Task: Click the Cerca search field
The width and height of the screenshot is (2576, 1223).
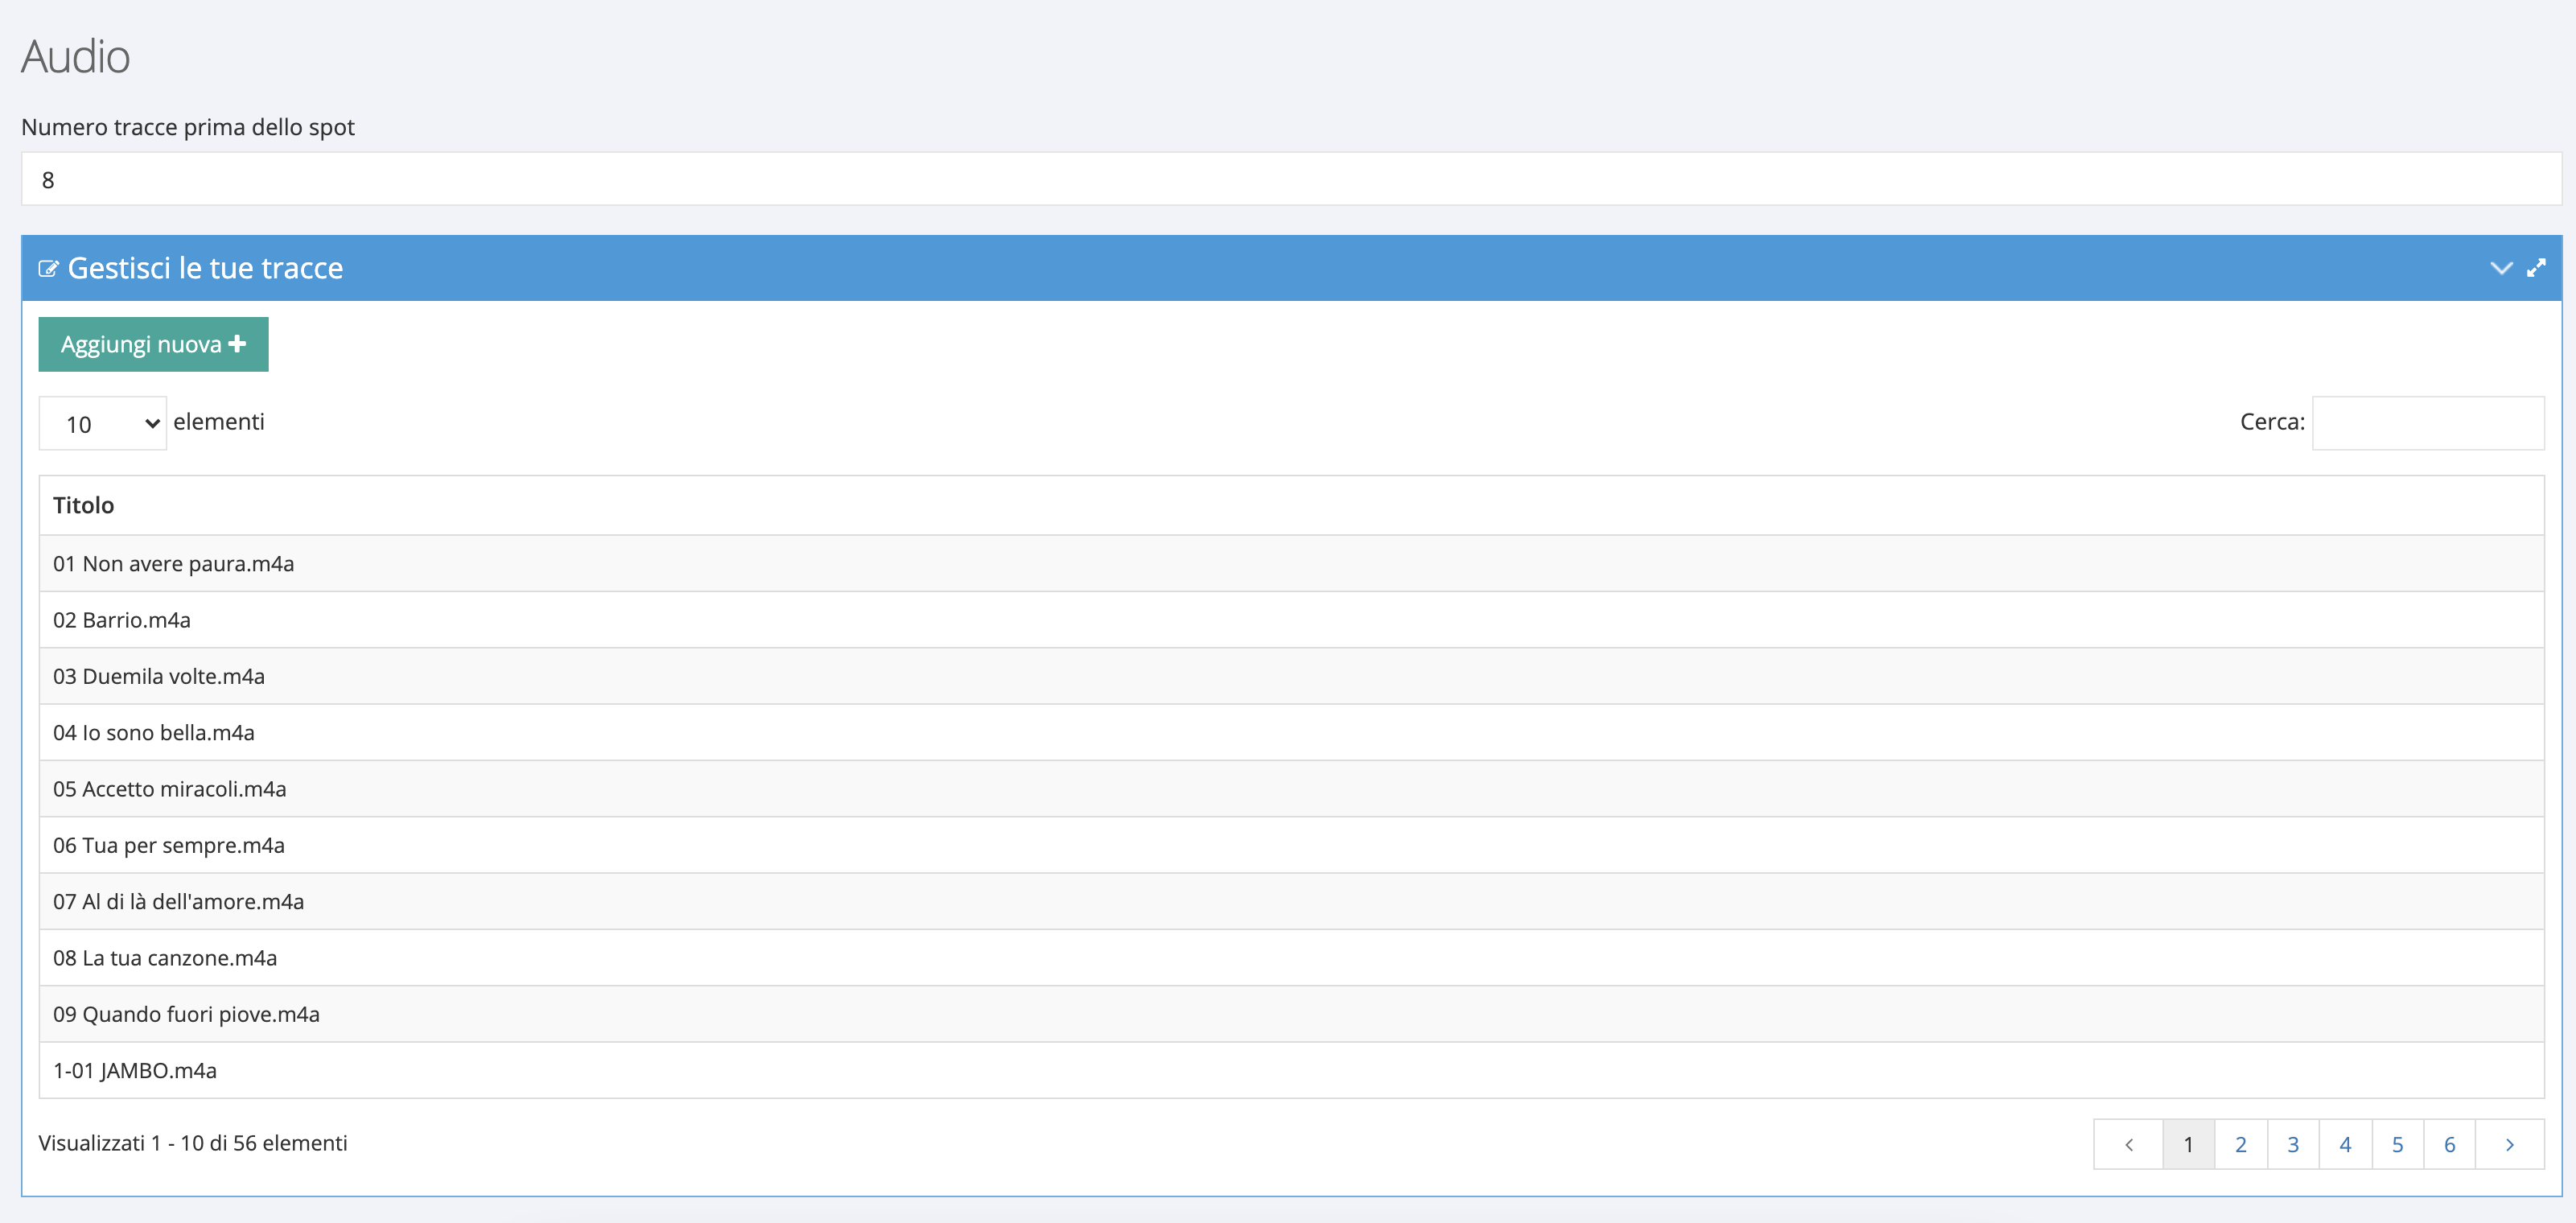Action: [2427, 423]
